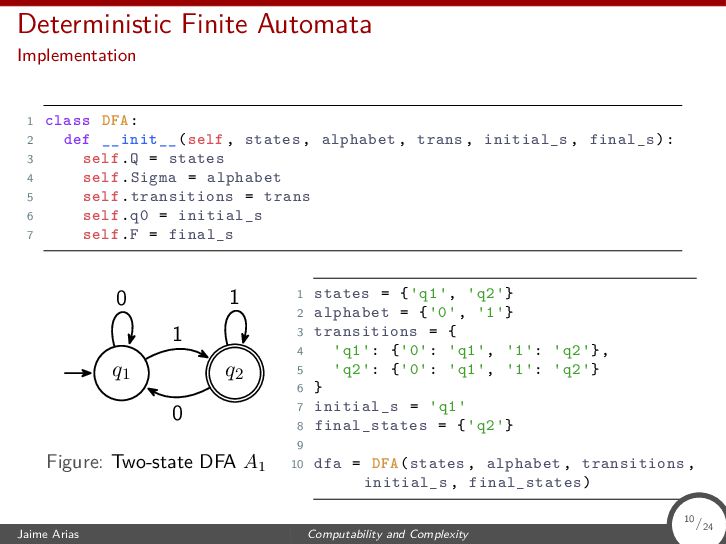Viewport: 726px width, 544px height.
Task: Click the "alphabet = {'0', '1'}" line
Action: click(x=413, y=313)
